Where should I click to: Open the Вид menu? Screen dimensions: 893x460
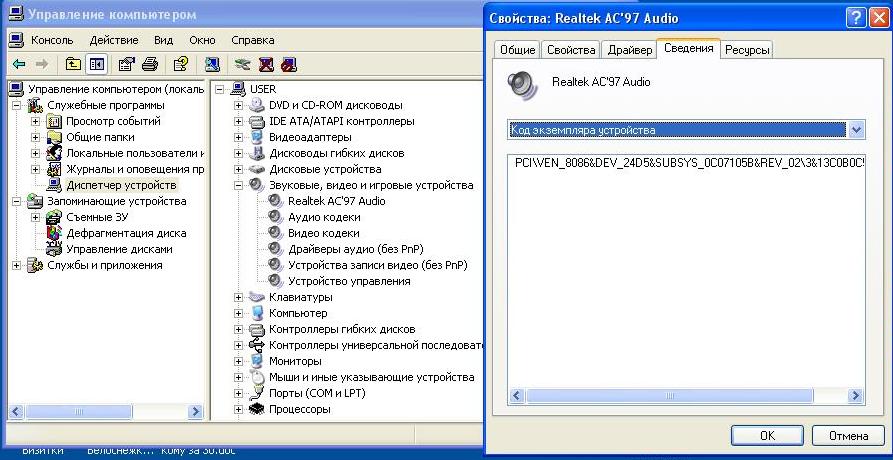(x=163, y=40)
